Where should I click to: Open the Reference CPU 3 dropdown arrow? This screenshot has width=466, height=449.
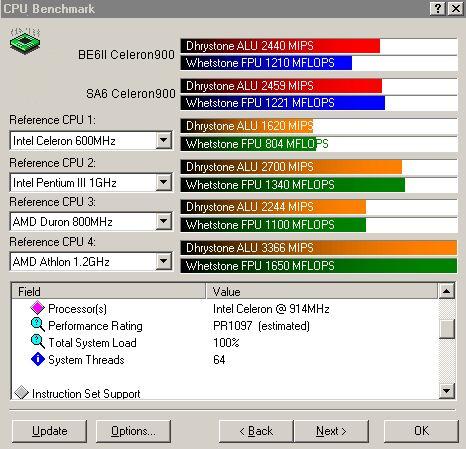coord(164,221)
